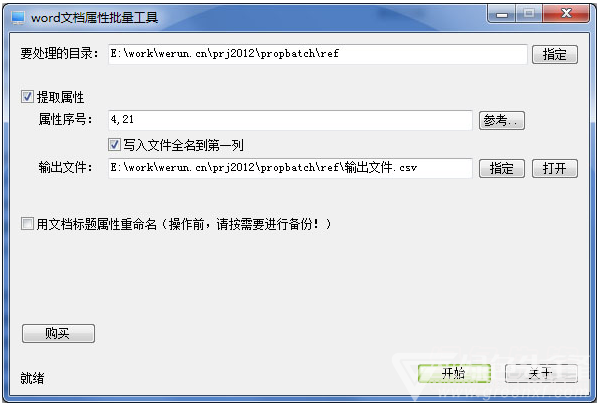Open the 关于 about dialog
This screenshot has width=599, height=406.
click(x=541, y=373)
